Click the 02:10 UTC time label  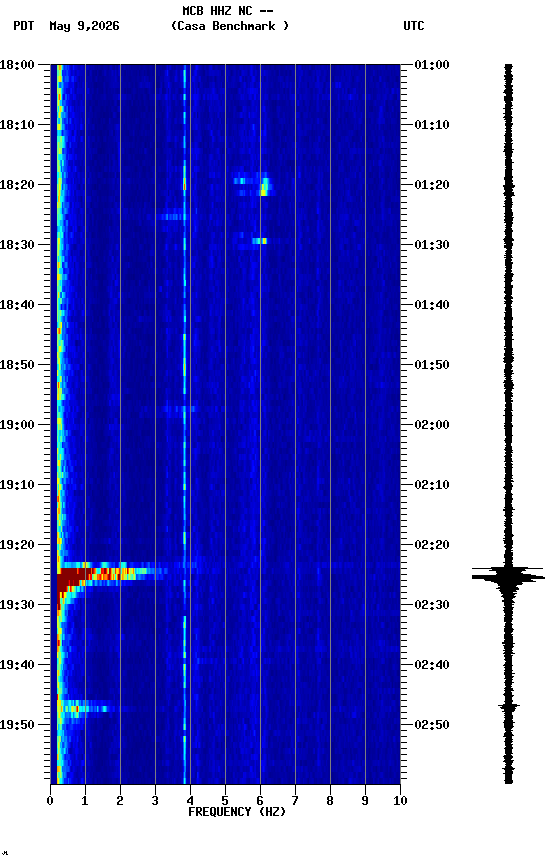pyautogui.click(x=432, y=485)
